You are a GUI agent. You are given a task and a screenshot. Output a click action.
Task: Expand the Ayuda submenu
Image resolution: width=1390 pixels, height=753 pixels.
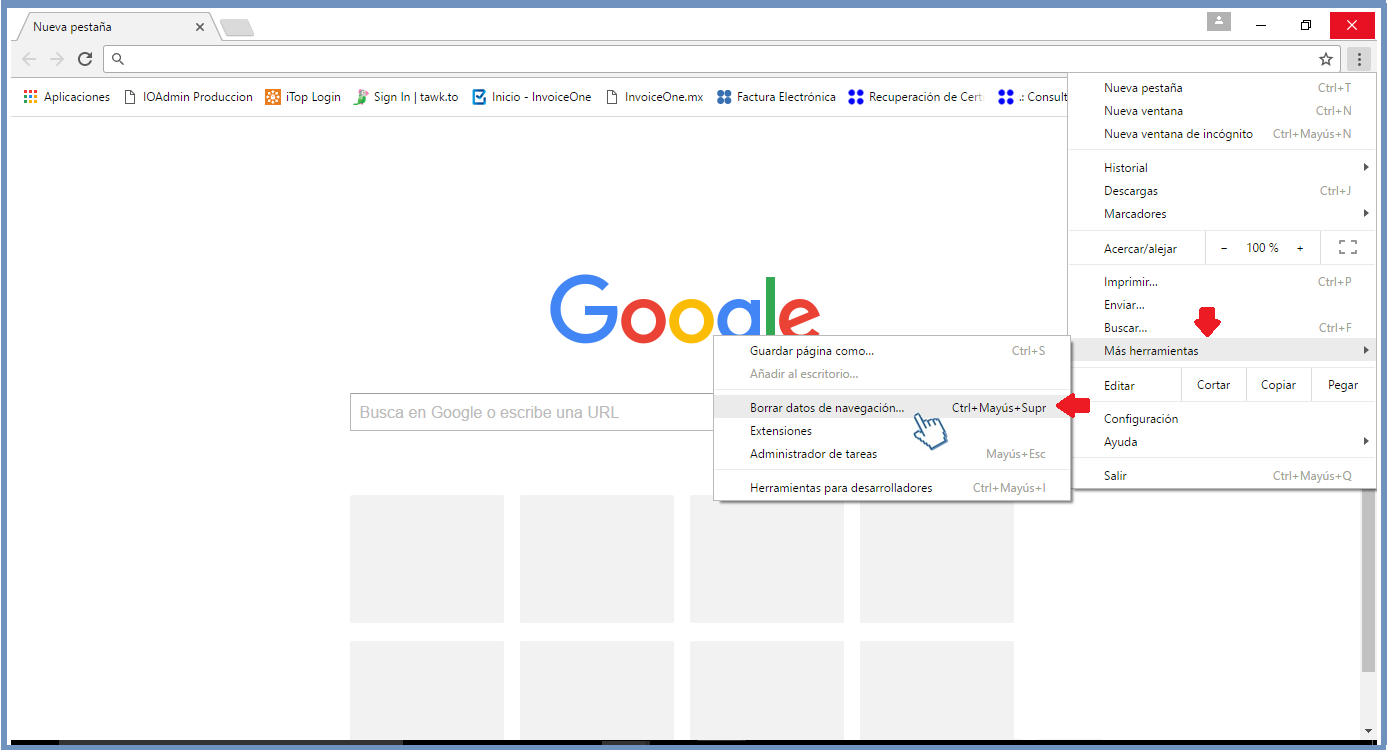(x=1222, y=442)
